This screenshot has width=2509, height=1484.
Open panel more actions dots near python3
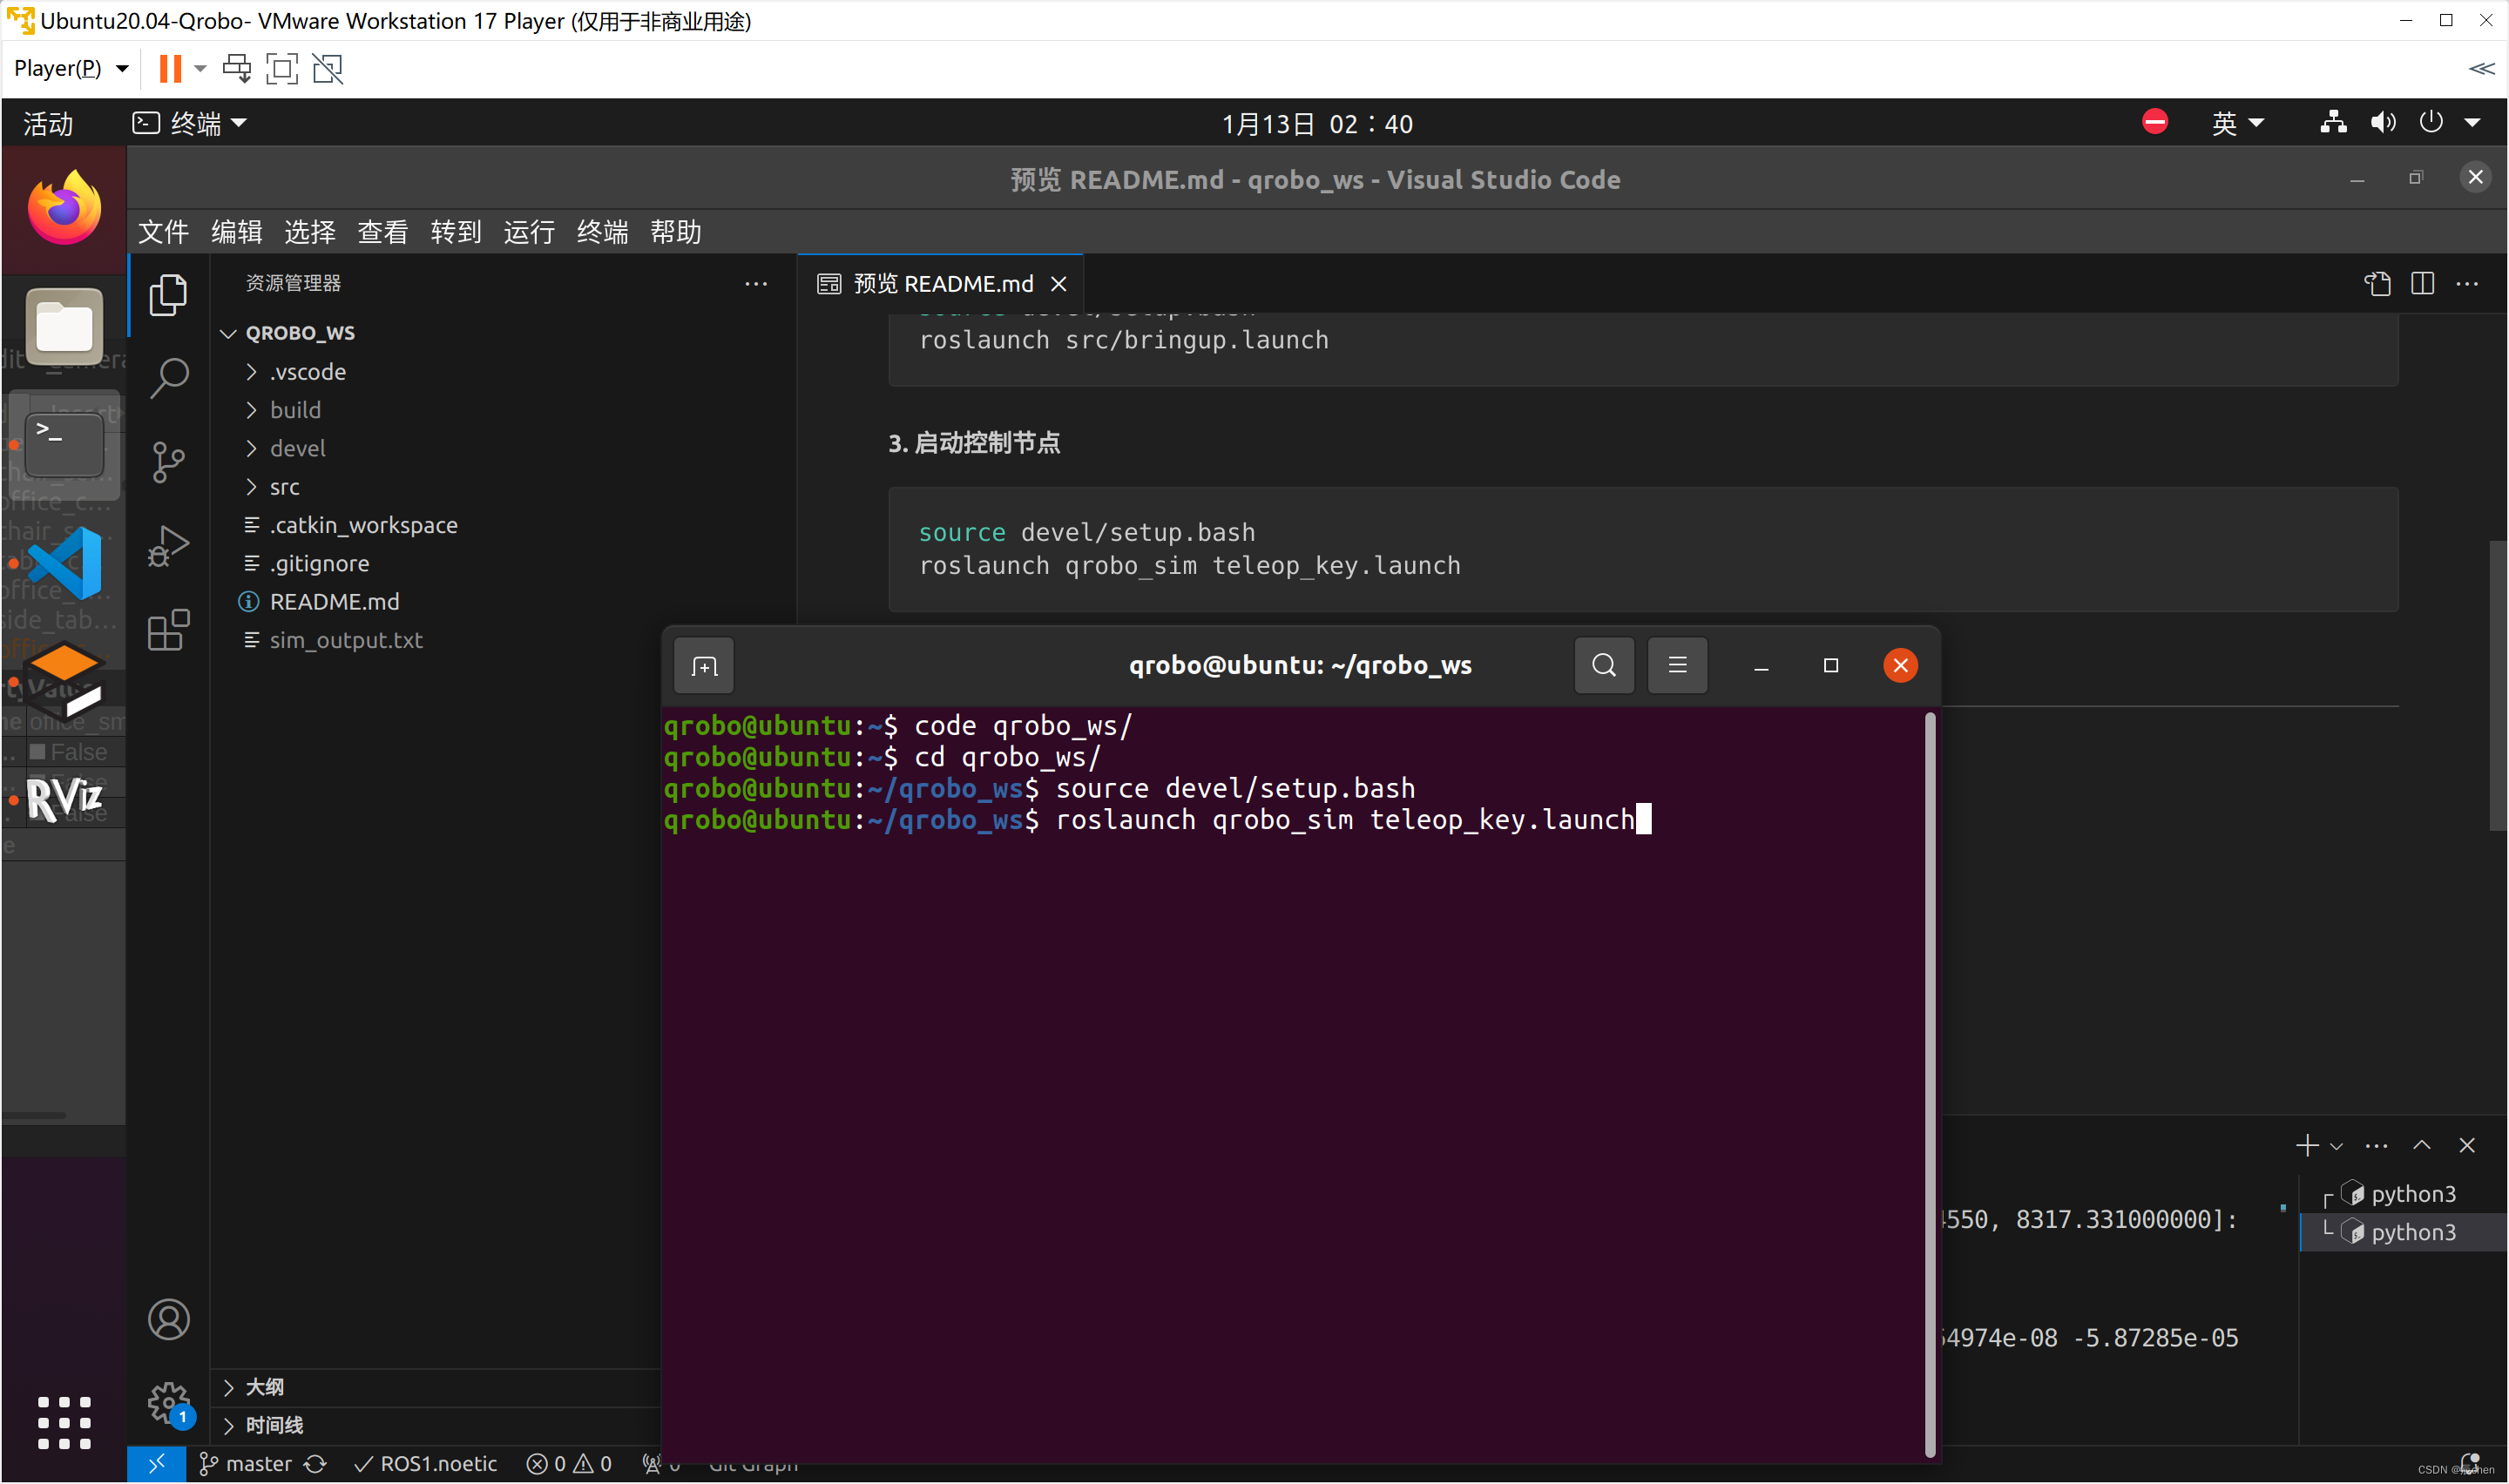(x=2376, y=1145)
